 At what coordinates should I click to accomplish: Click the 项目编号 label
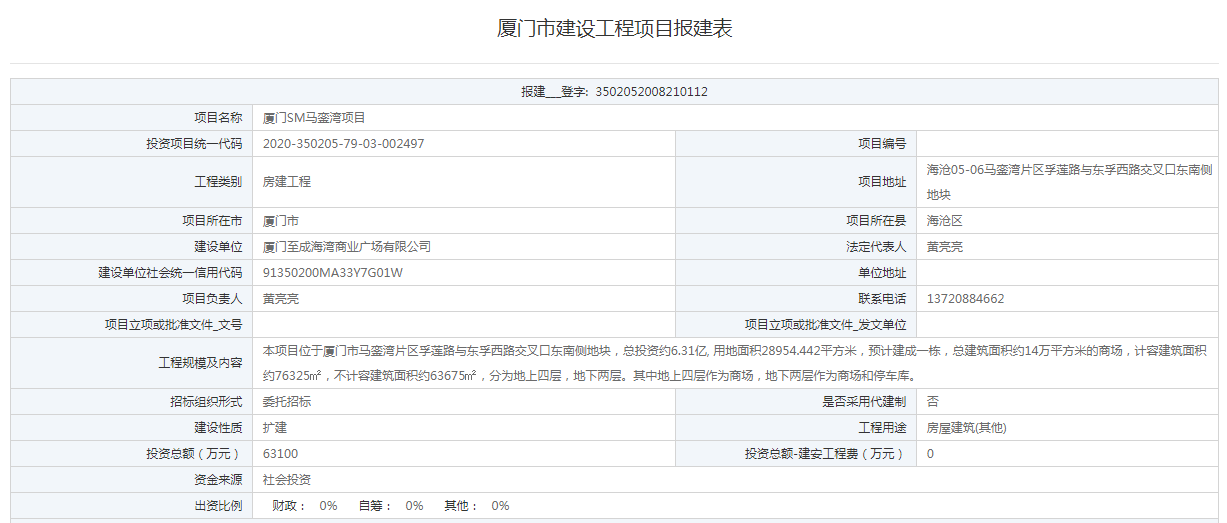882,143
